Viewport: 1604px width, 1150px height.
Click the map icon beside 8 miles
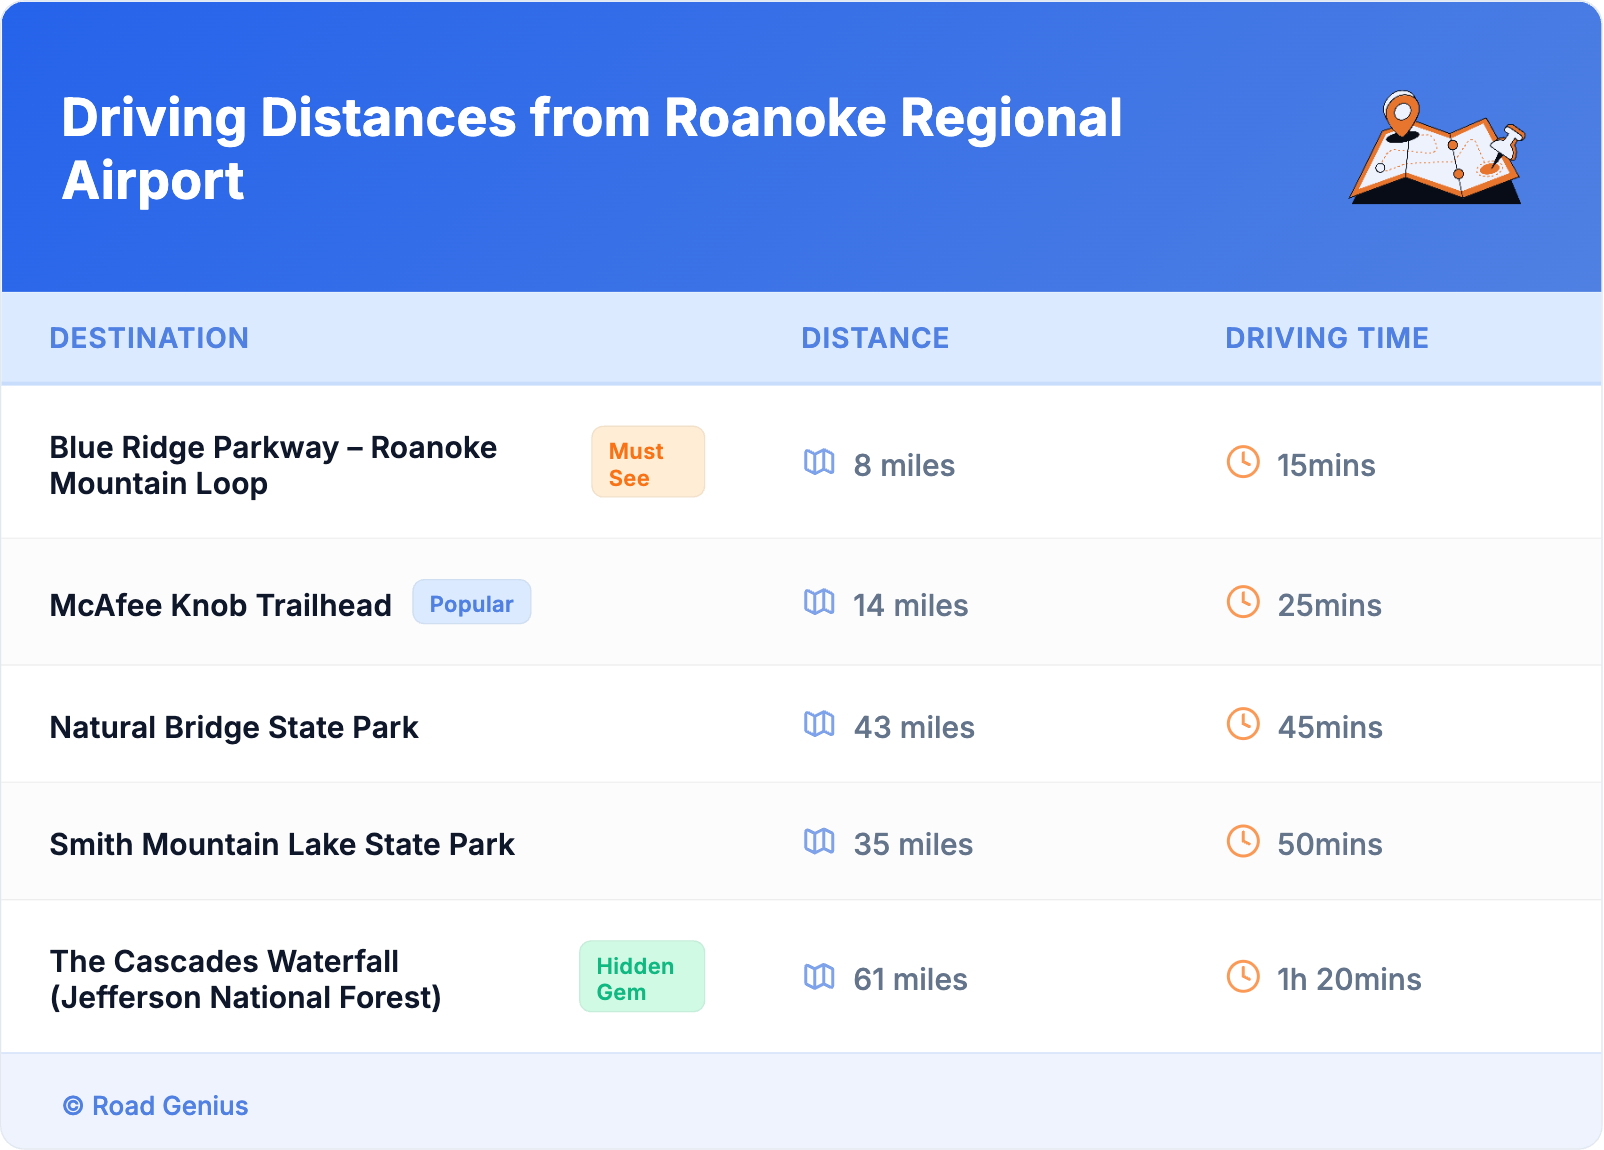point(819,462)
